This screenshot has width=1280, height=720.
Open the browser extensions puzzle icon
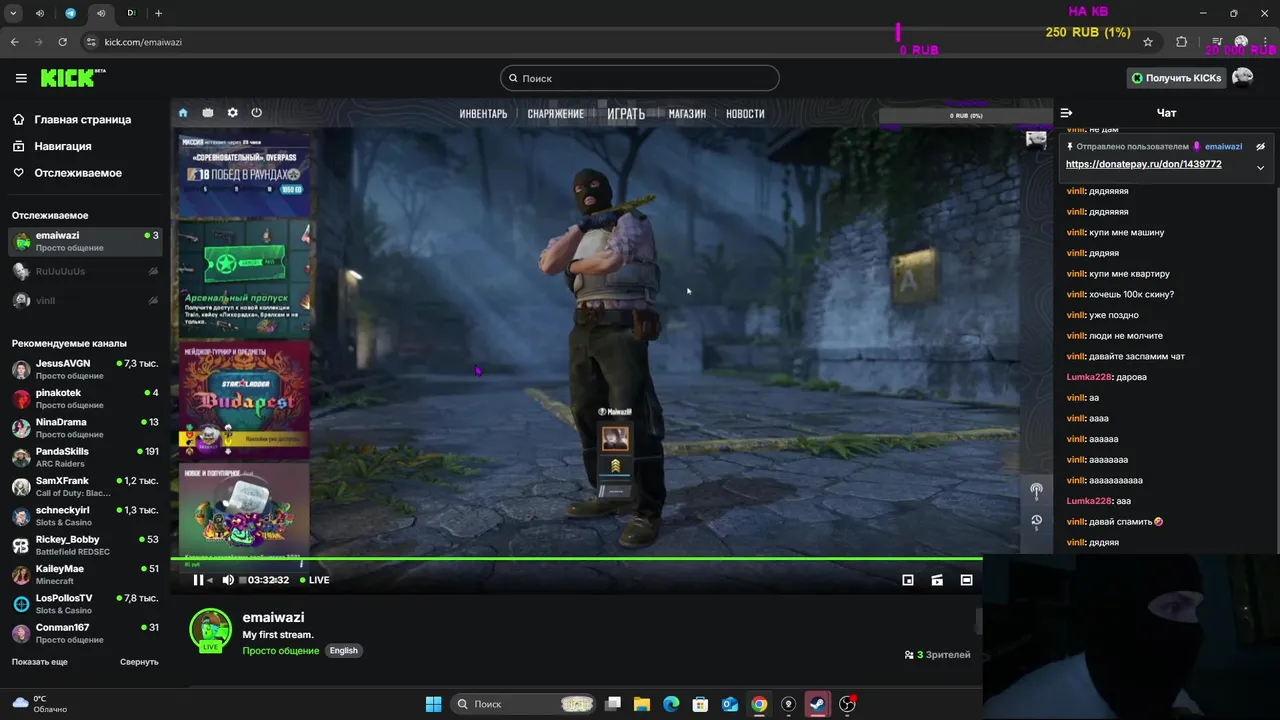click(1182, 42)
